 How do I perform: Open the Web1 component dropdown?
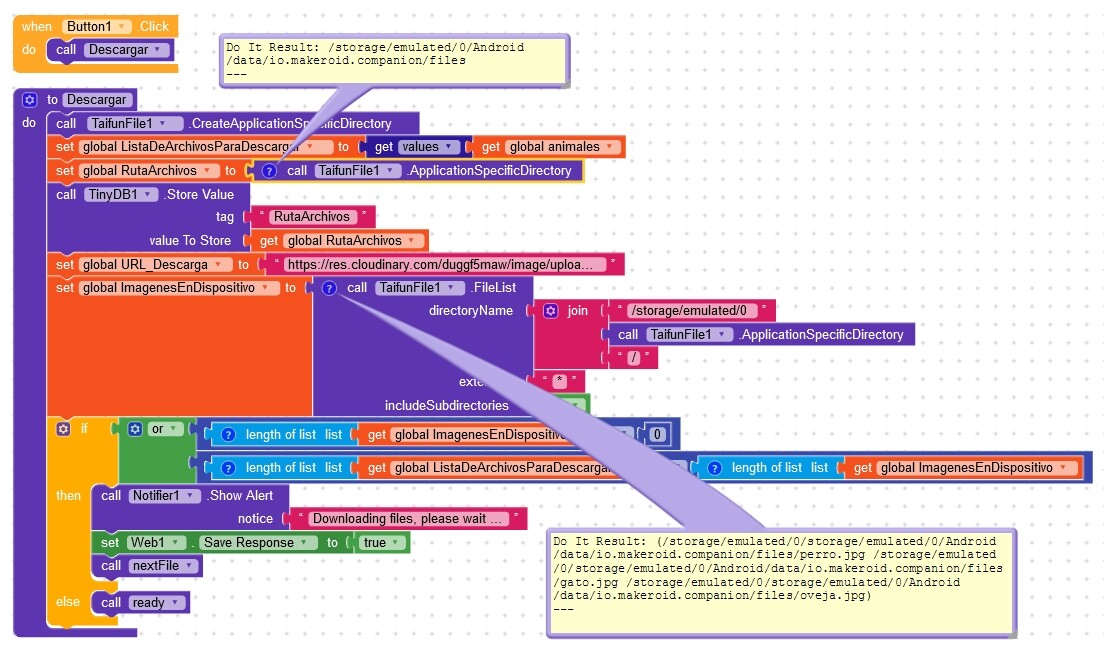[156, 543]
